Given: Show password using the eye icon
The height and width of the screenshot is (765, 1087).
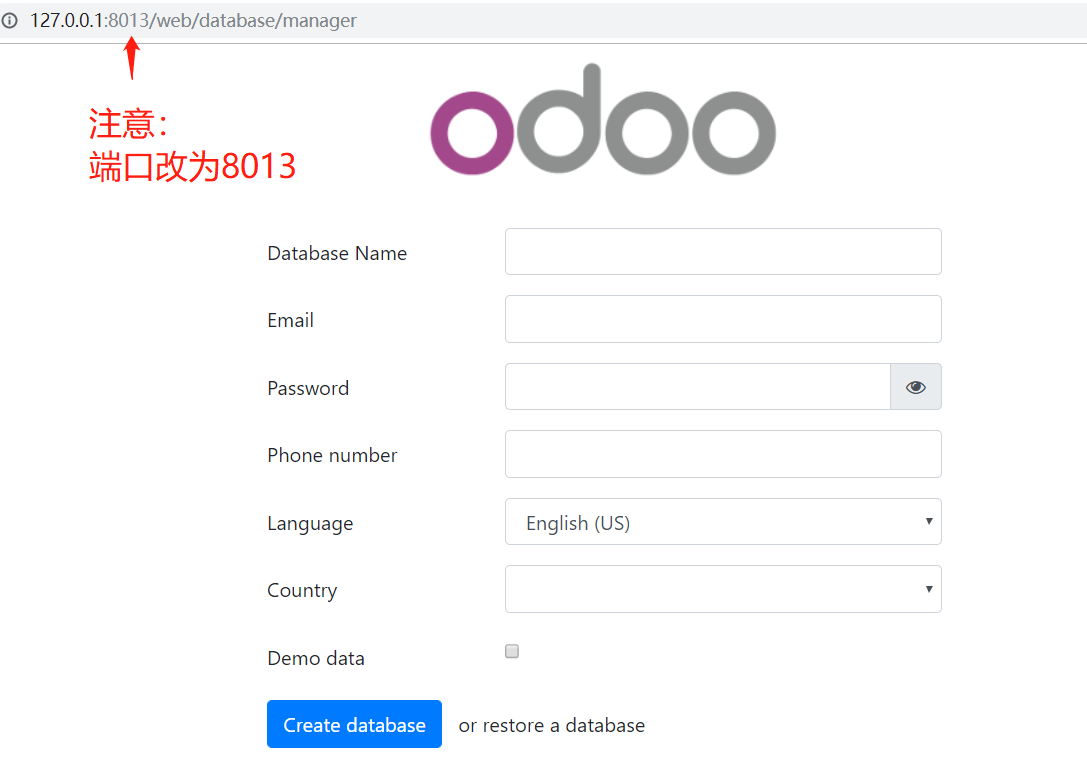Looking at the screenshot, I should tap(915, 387).
